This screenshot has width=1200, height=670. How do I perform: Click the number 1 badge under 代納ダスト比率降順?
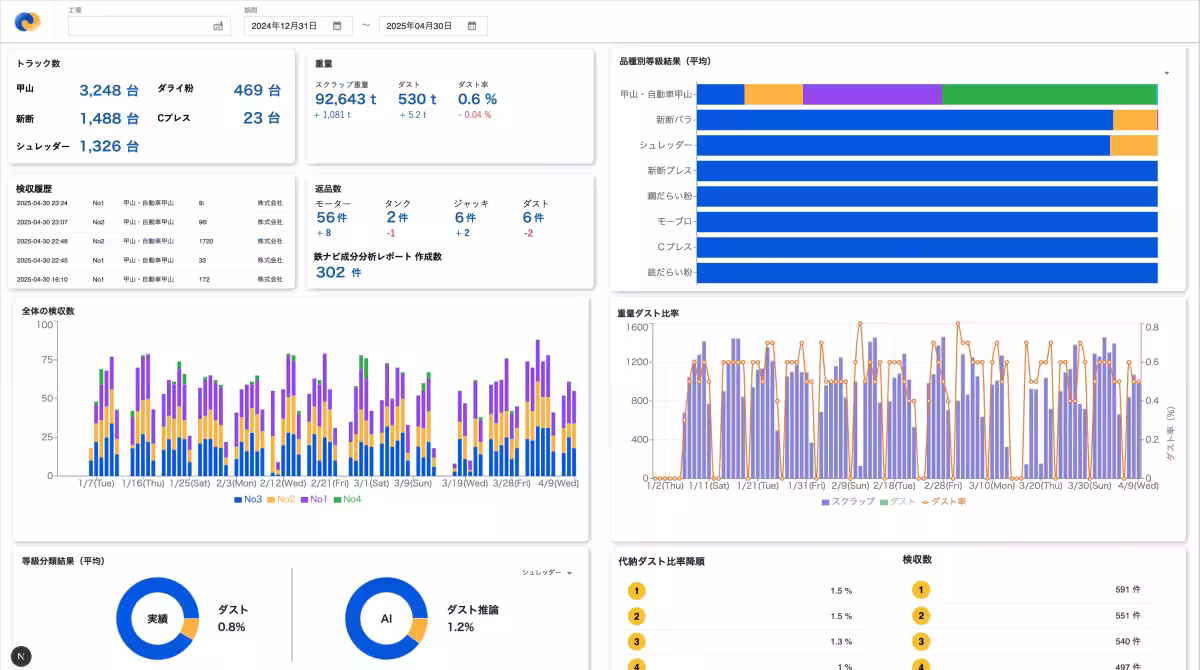[635, 590]
